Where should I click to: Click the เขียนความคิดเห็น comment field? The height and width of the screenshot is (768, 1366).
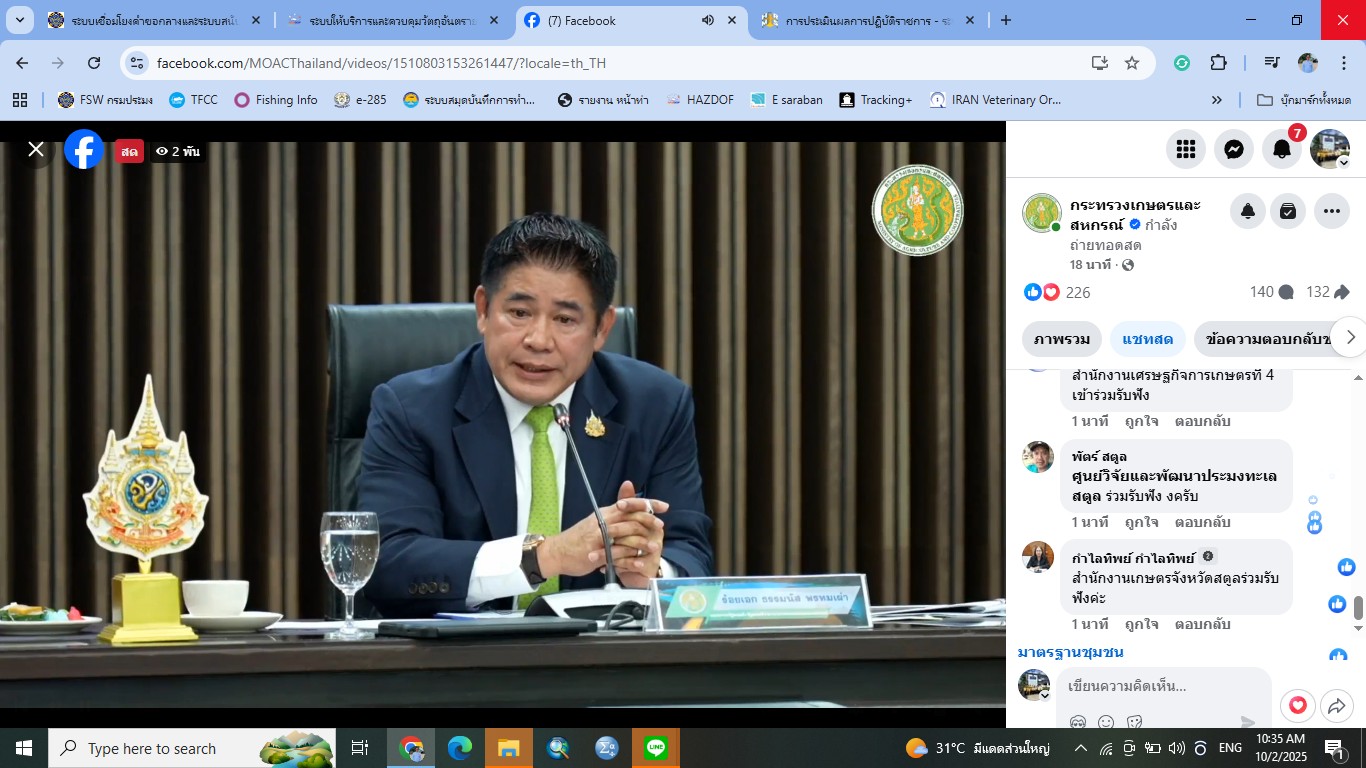[1160, 686]
